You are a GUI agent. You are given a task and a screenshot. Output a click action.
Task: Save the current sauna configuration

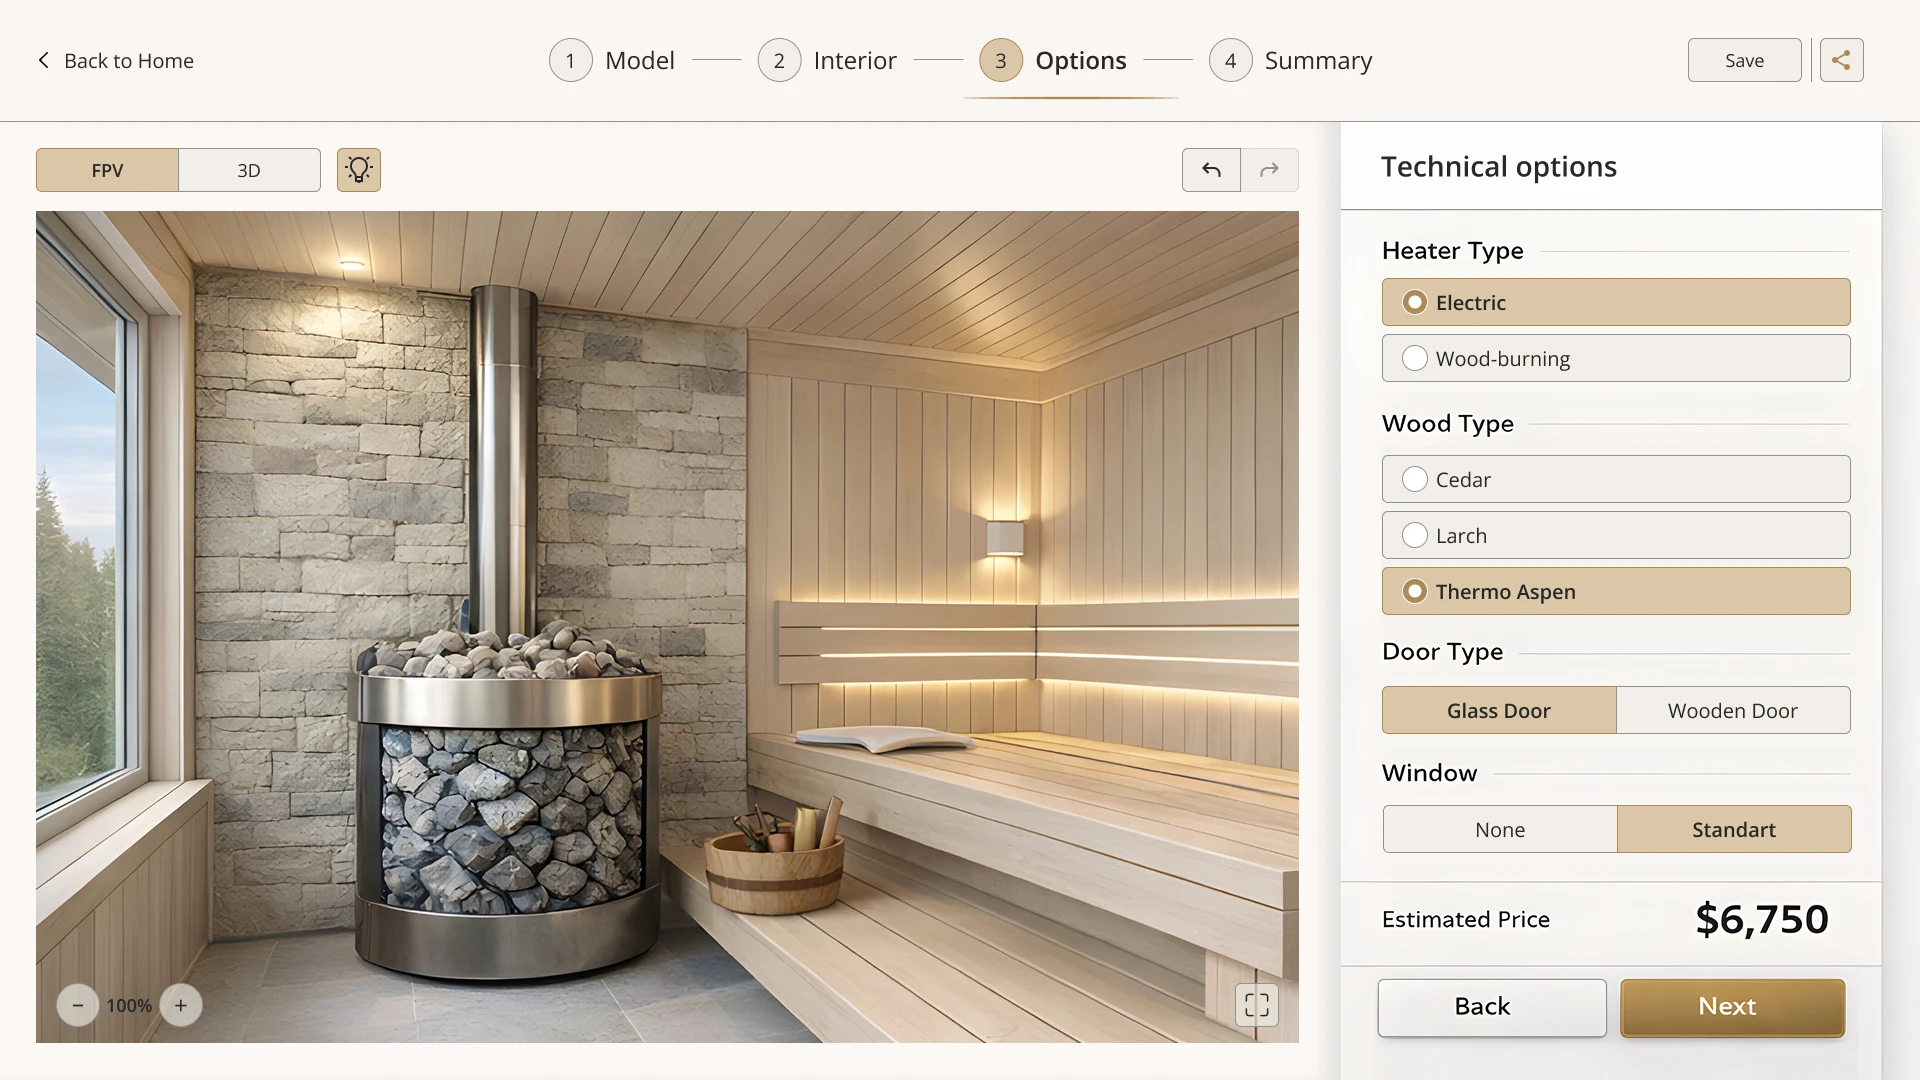click(x=1744, y=60)
